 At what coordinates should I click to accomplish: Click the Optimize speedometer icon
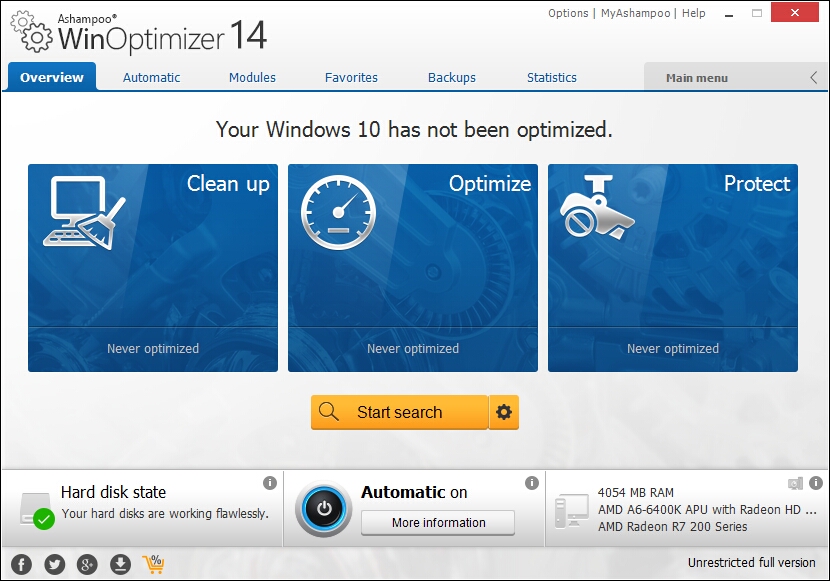click(339, 213)
